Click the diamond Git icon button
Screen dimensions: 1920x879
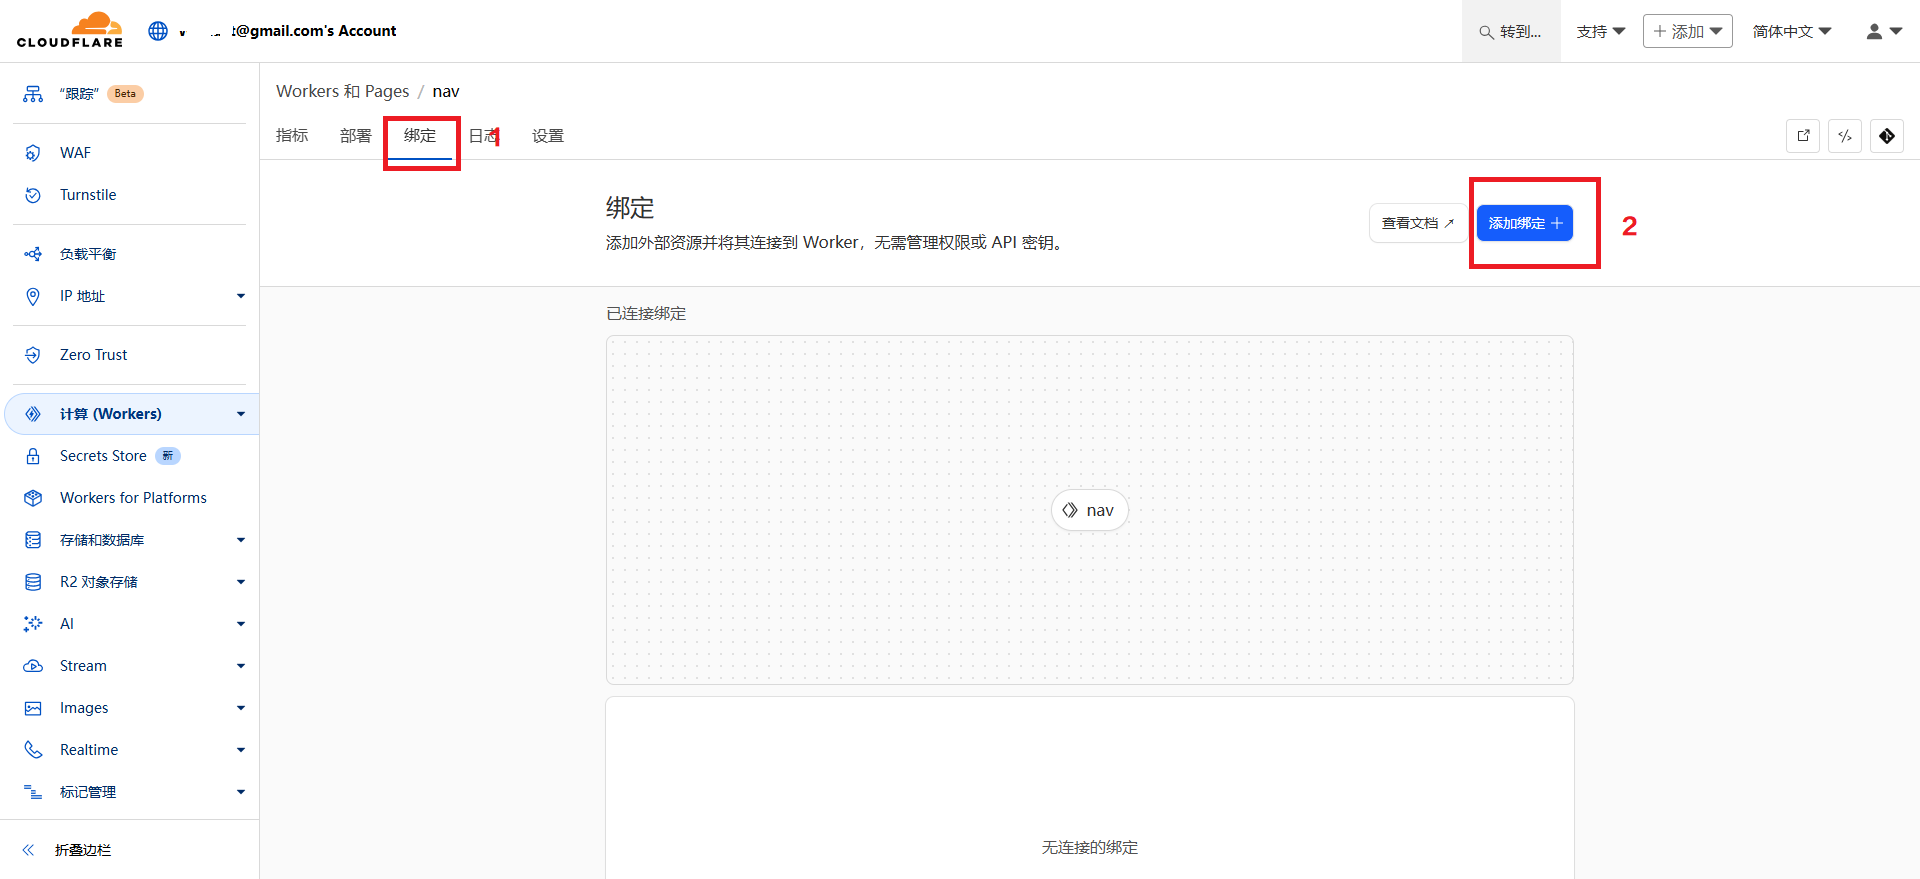1887,136
